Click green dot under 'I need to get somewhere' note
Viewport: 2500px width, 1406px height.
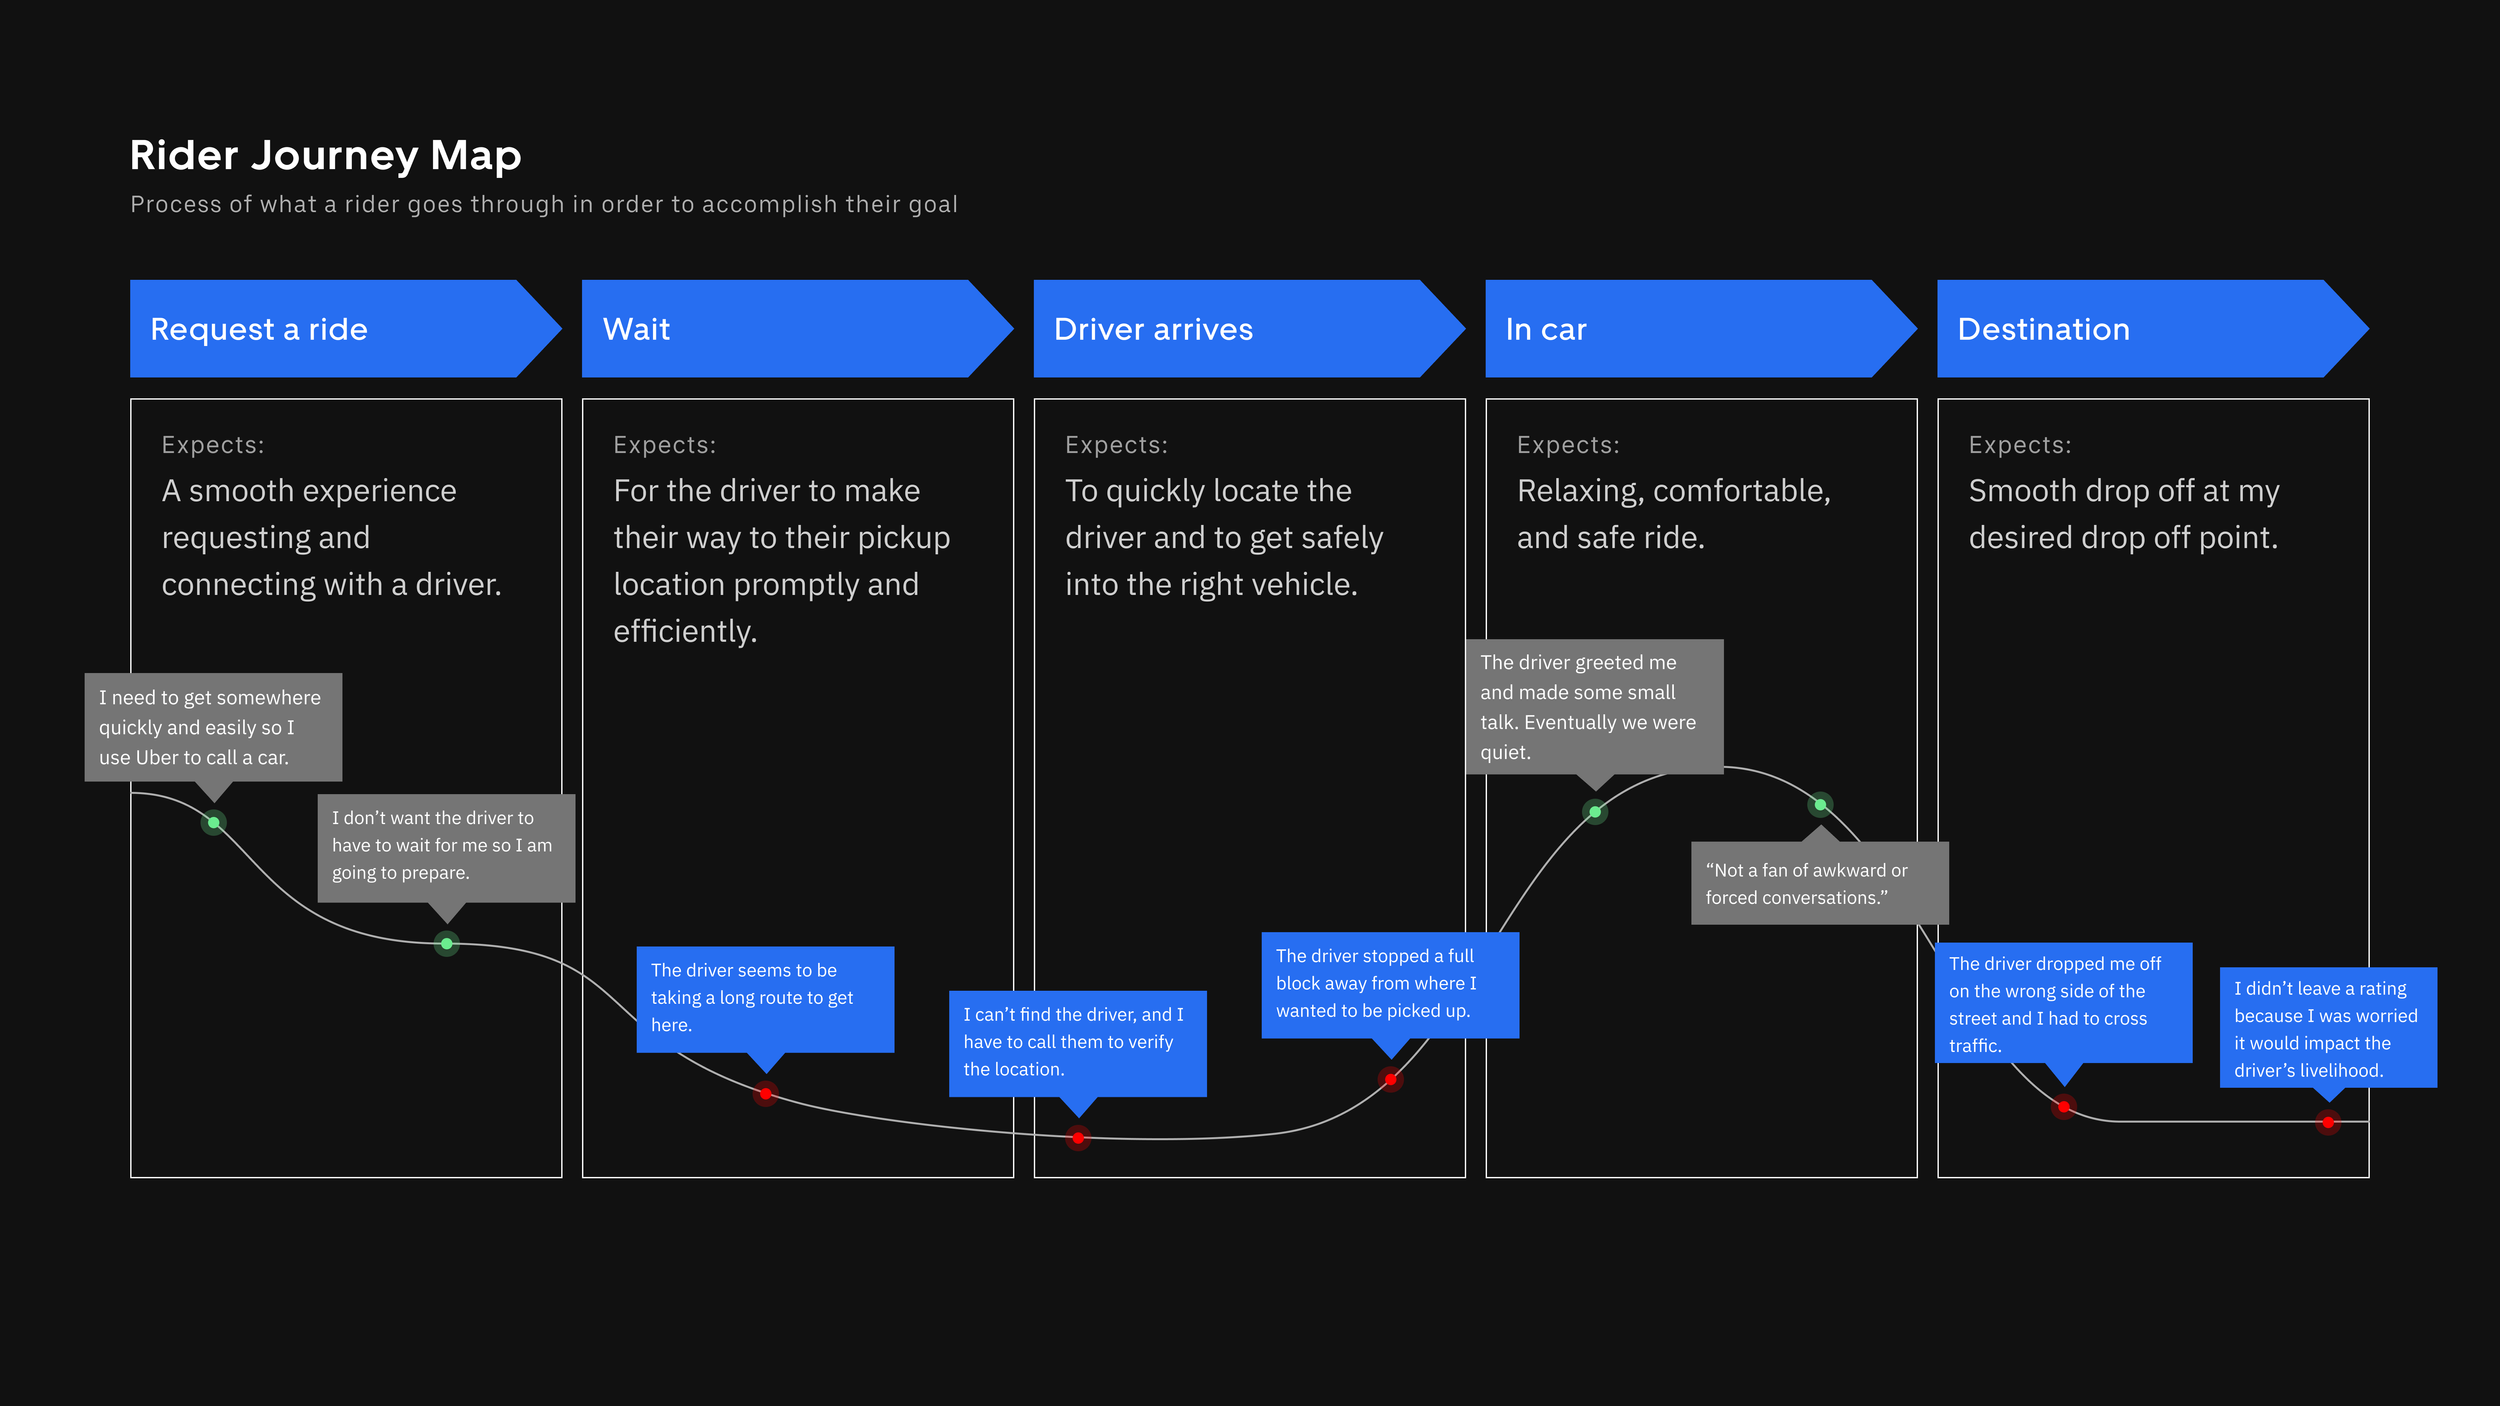click(x=214, y=823)
